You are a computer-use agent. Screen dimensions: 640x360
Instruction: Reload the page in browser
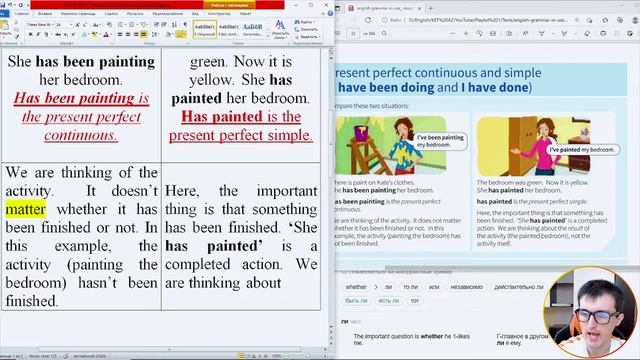(368, 20)
